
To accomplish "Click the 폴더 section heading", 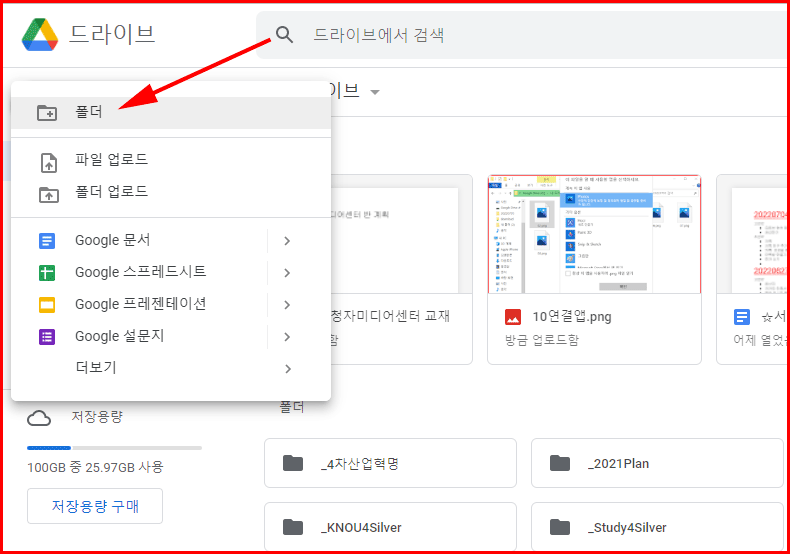I will tap(292, 407).
